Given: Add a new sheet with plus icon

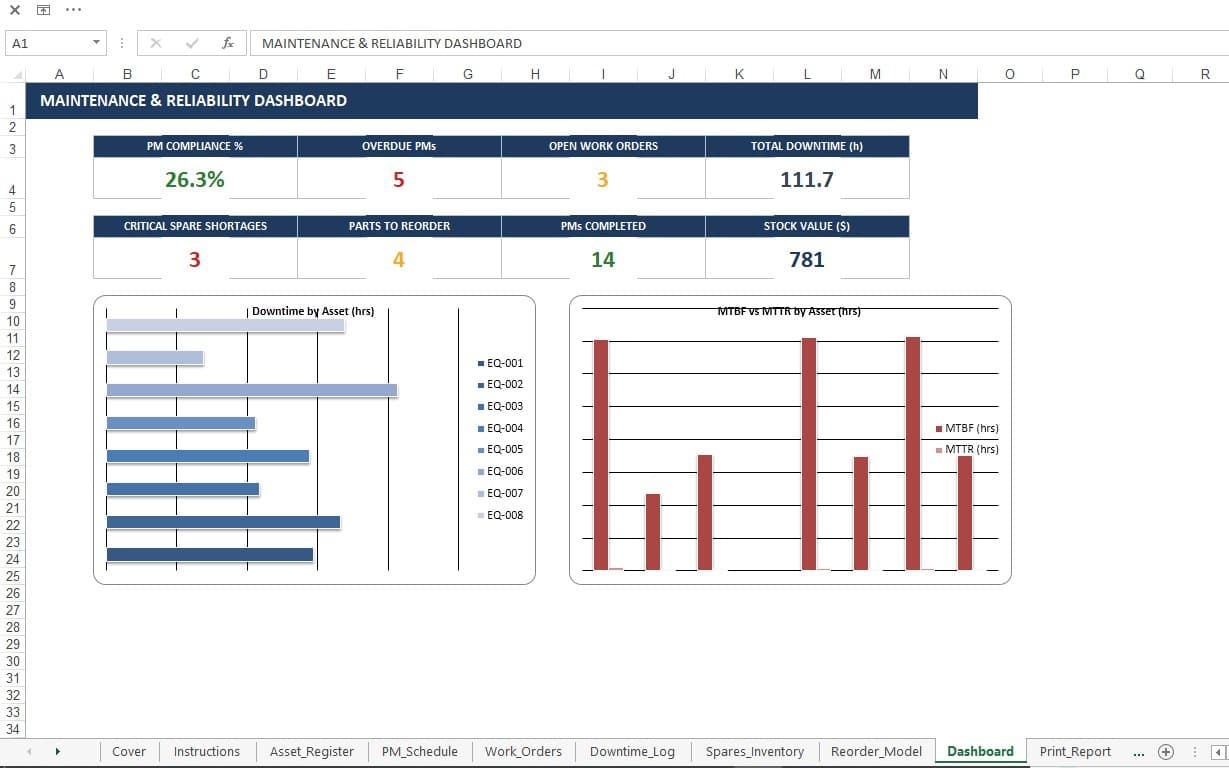Looking at the screenshot, I should [x=1165, y=752].
